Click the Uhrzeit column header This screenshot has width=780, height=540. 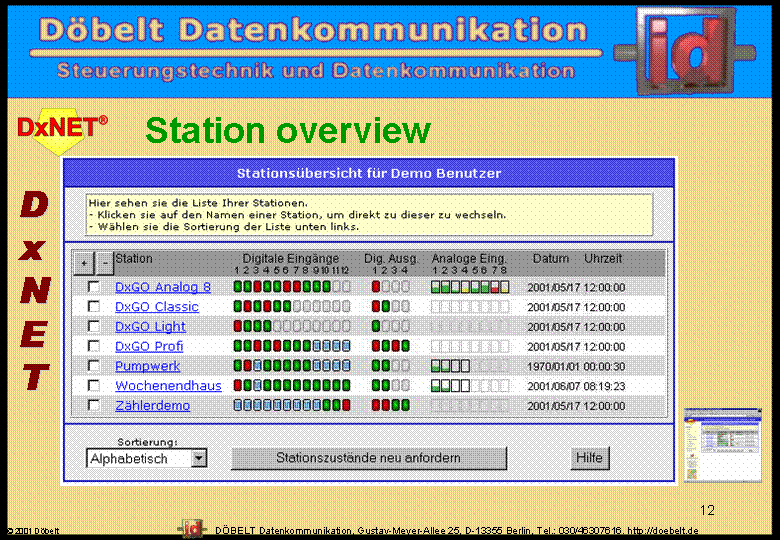tap(603, 259)
